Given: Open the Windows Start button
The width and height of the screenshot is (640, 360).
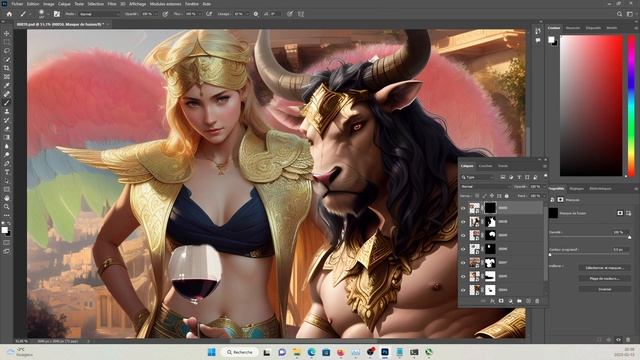Looking at the screenshot, I should click(211, 352).
